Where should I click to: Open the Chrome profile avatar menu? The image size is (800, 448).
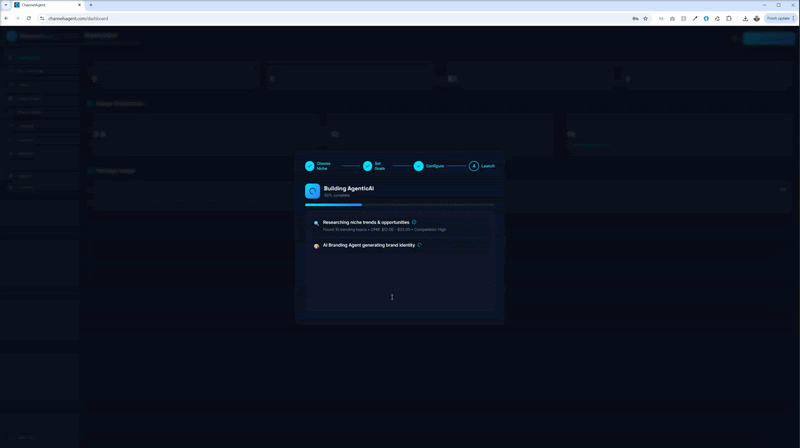(x=757, y=18)
